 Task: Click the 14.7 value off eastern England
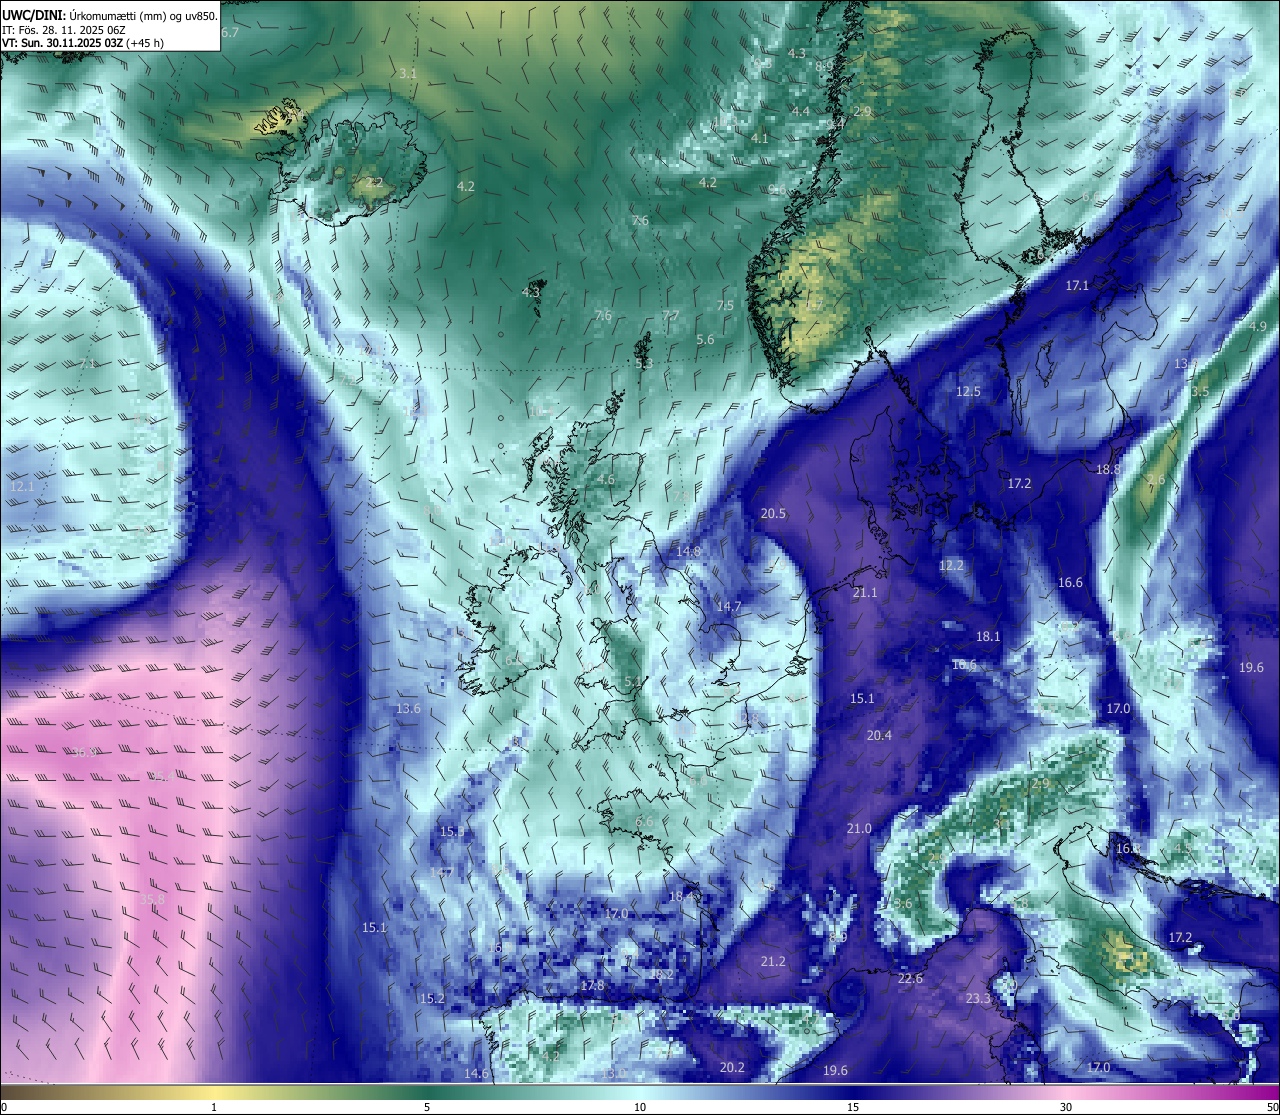[x=729, y=607]
